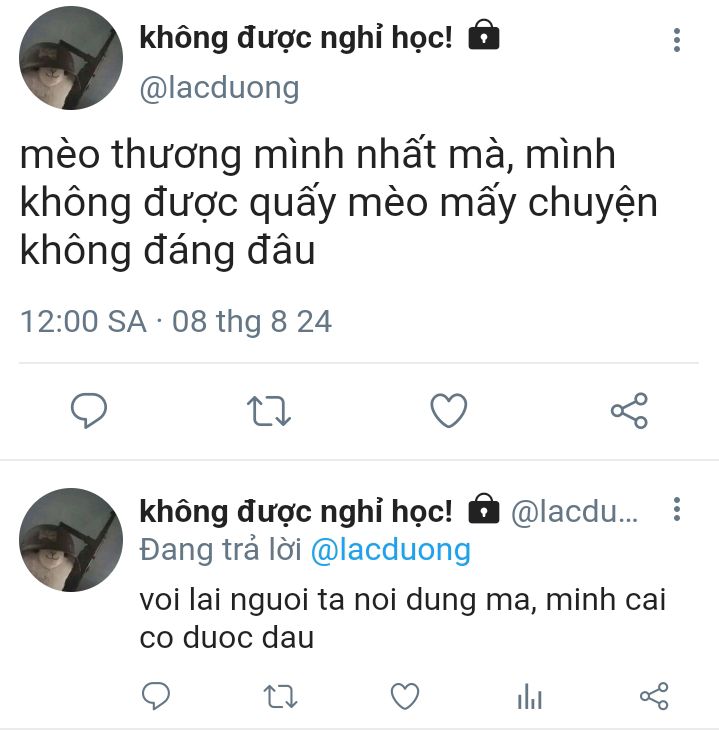Viewport: 719px width, 730px height.
Task: Like the reply tweet
Action: coord(405,696)
